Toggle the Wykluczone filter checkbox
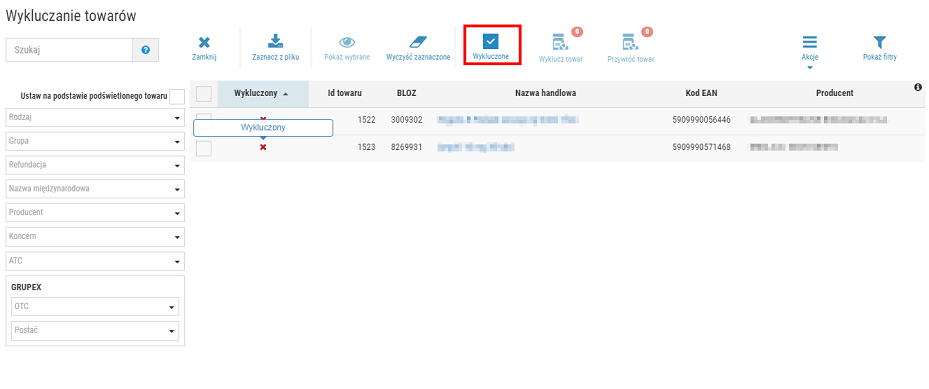Viewport: 929px width, 389px height. tap(491, 41)
